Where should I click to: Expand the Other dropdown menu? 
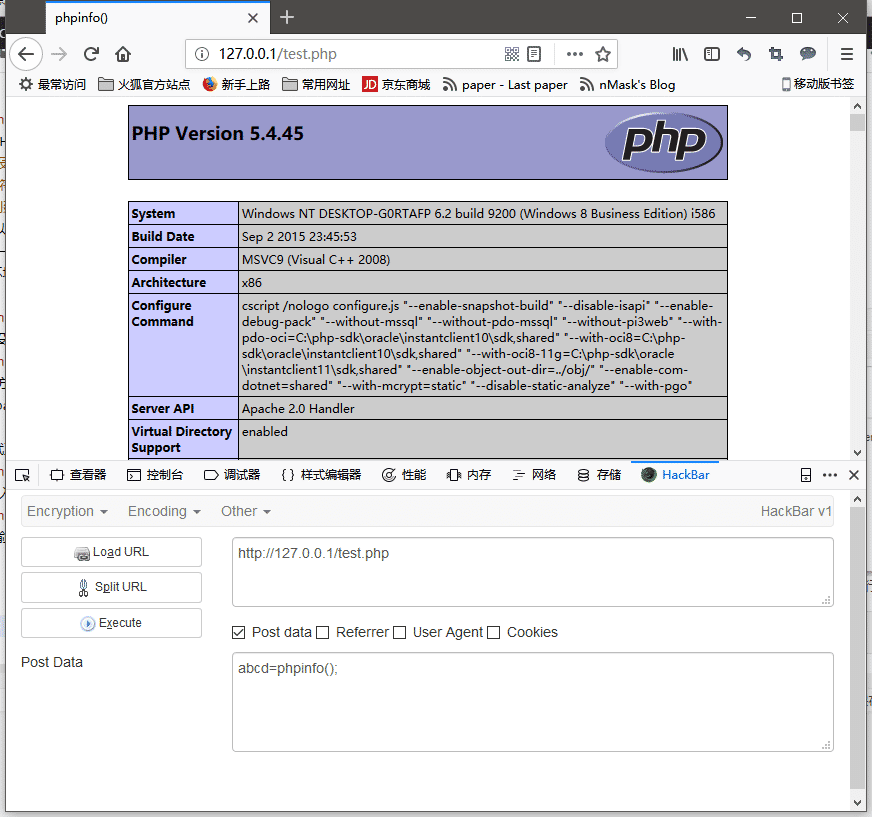pos(246,511)
